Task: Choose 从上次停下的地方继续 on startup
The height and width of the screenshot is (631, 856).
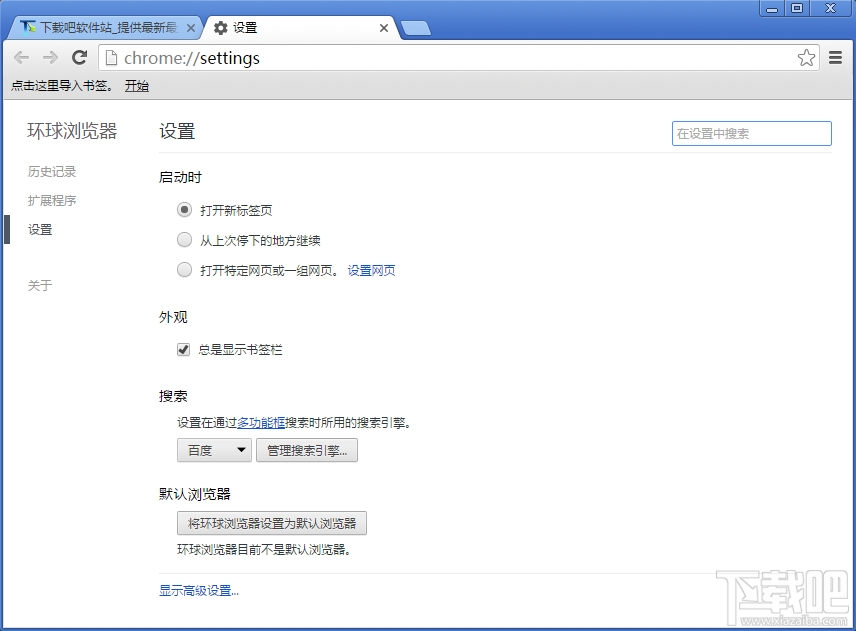Action: coord(184,240)
